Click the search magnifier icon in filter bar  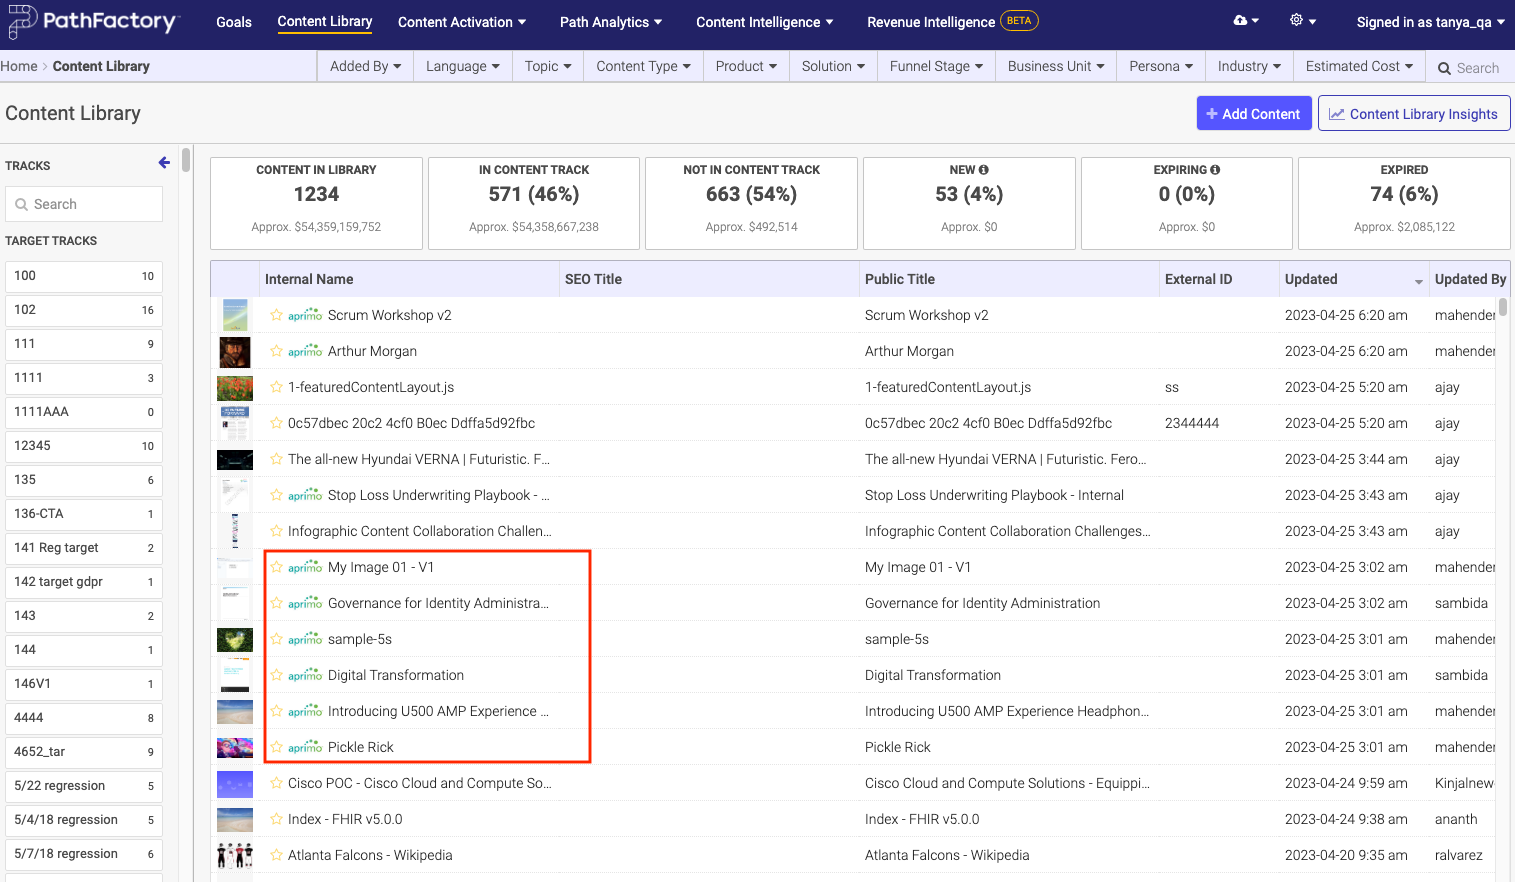pos(1444,68)
